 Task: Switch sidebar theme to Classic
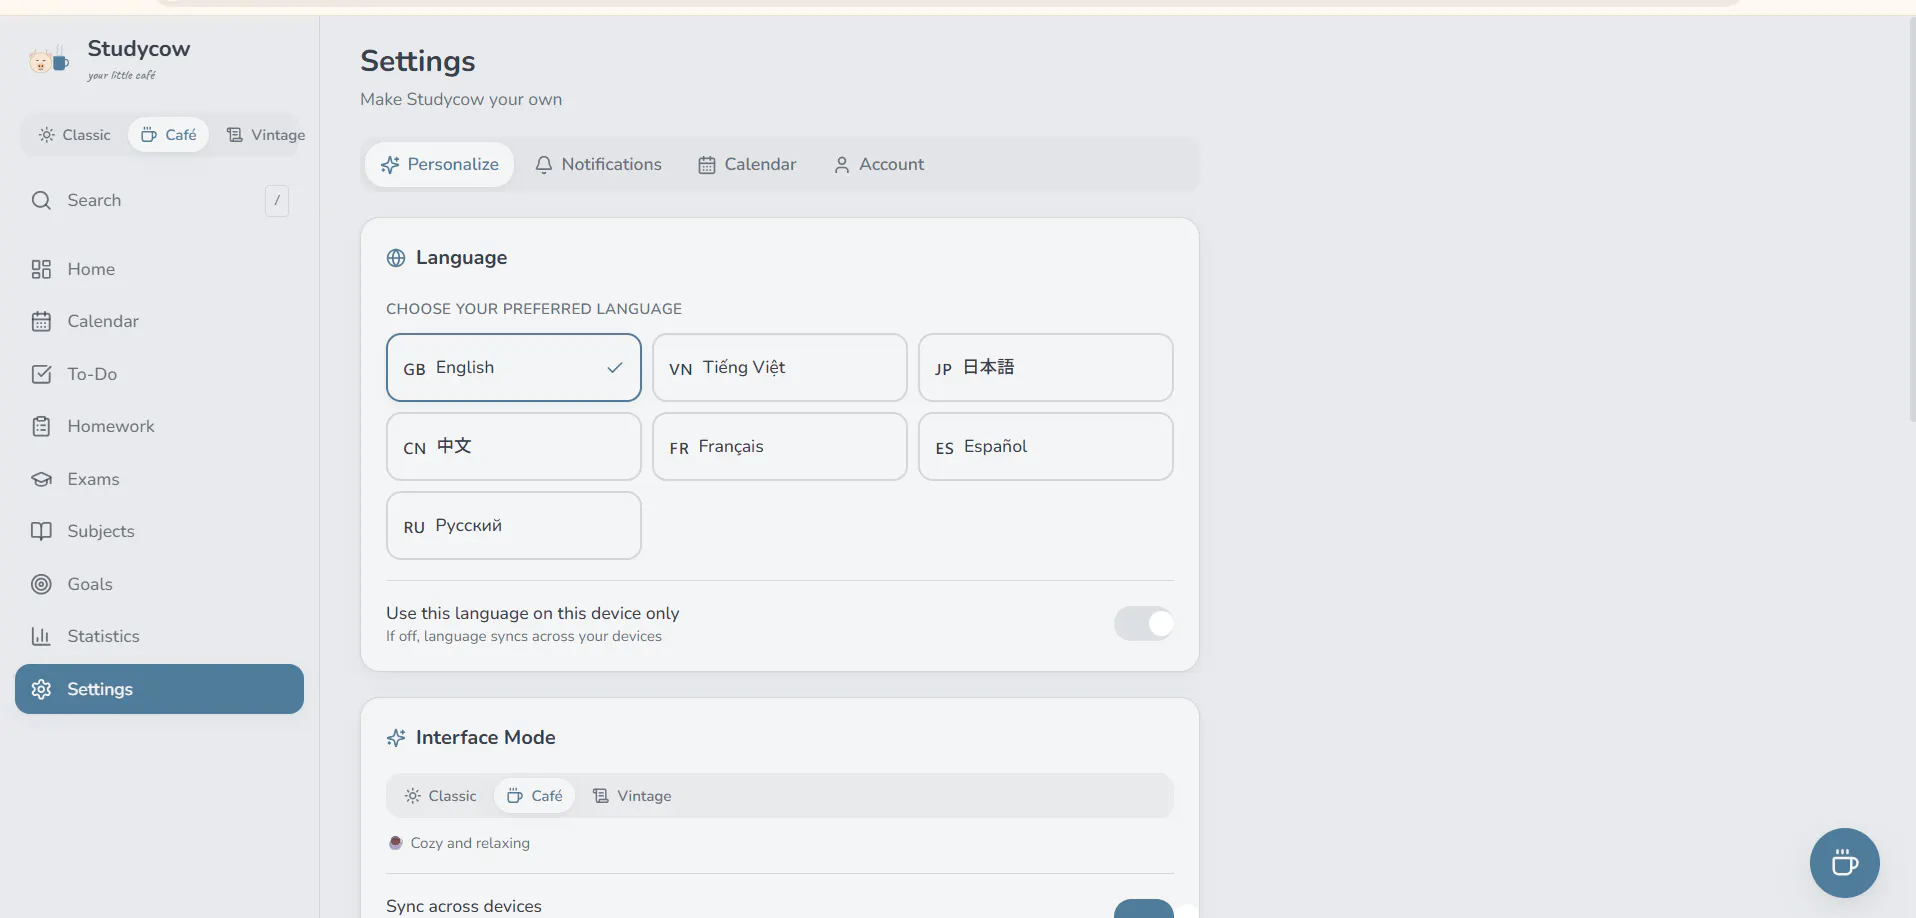click(75, 135)
